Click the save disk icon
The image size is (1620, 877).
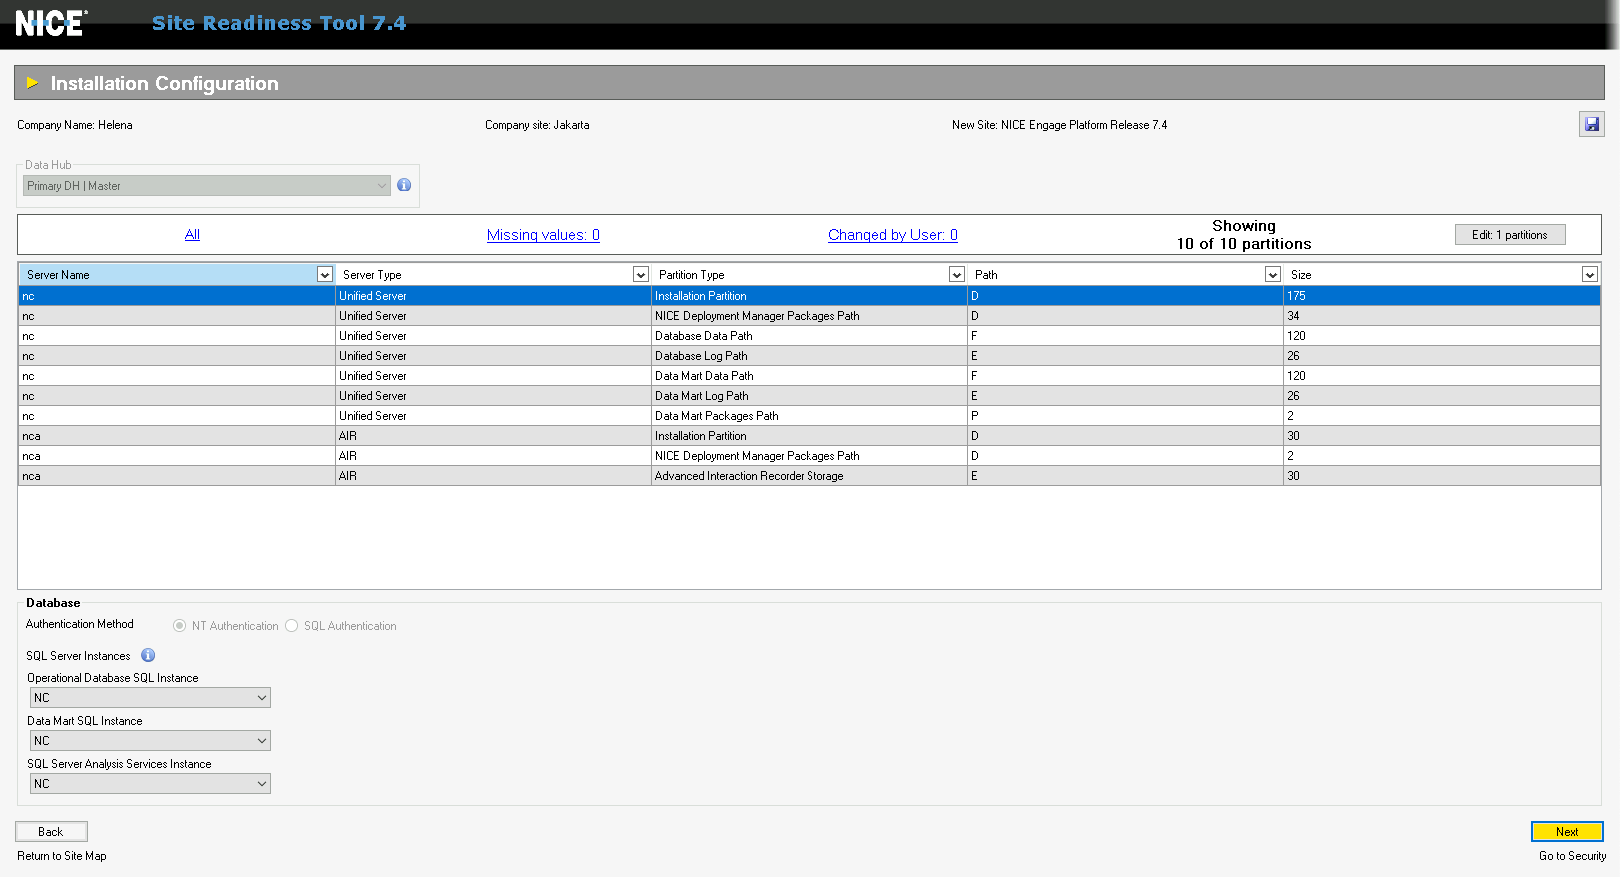(1591, 125)
